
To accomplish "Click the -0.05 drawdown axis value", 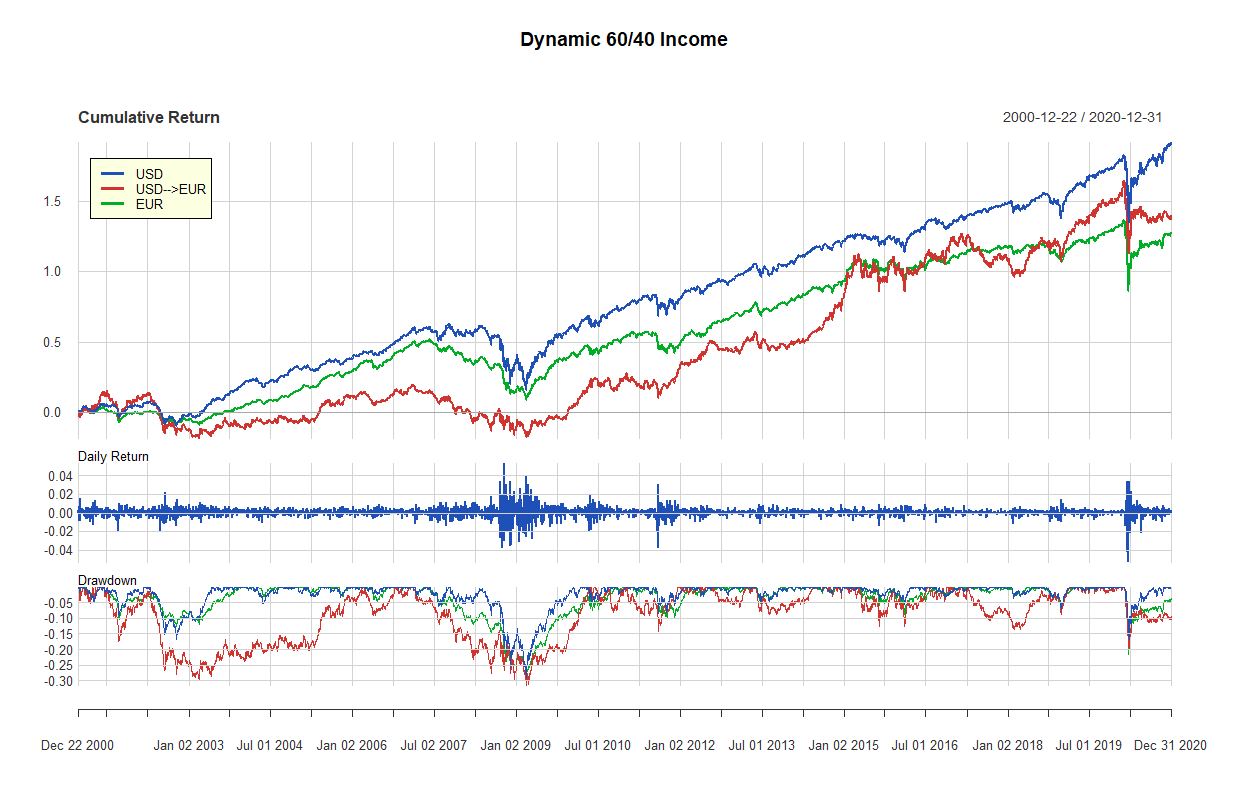I will click(58, 603).
